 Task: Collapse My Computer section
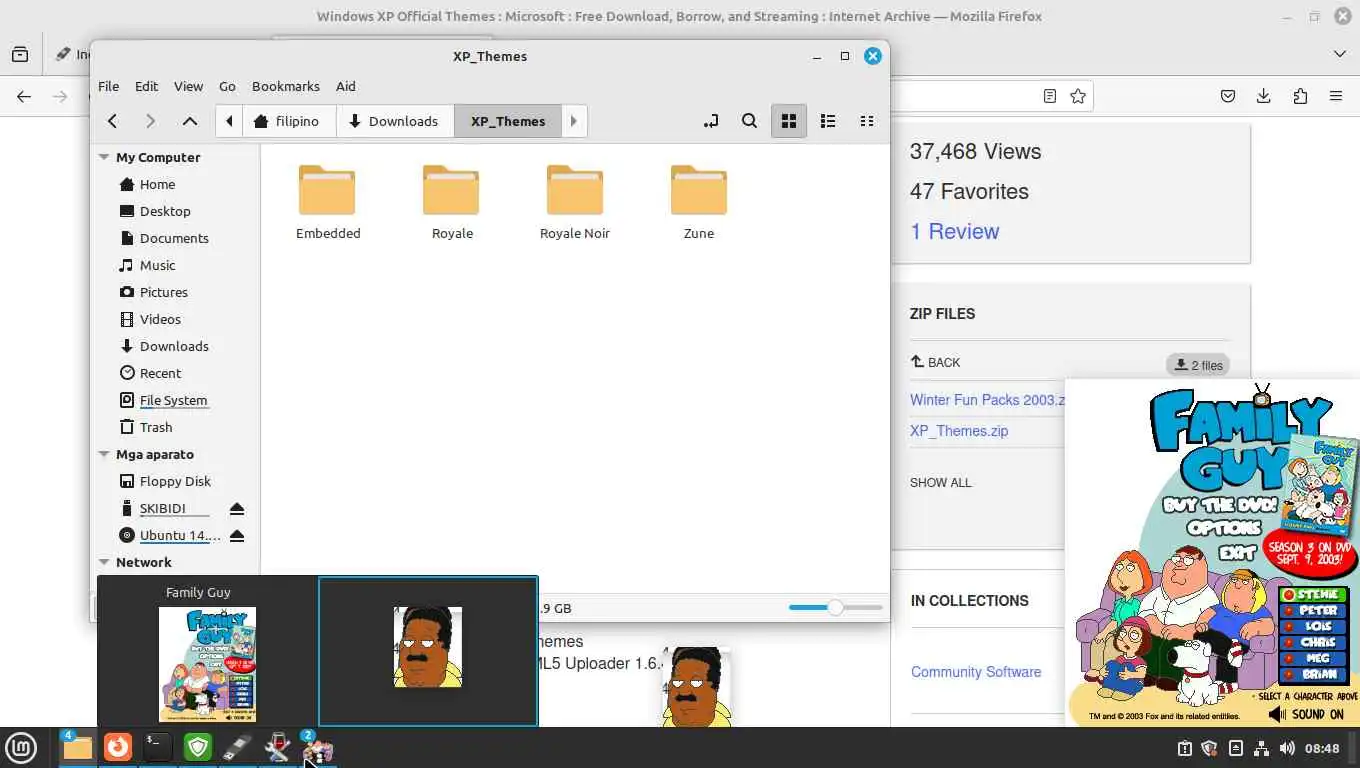coord(104,157)
